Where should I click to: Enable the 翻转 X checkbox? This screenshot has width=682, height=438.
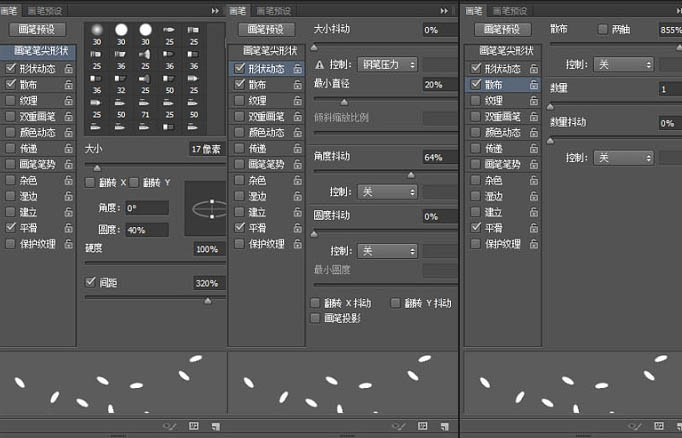pos(90,183)
